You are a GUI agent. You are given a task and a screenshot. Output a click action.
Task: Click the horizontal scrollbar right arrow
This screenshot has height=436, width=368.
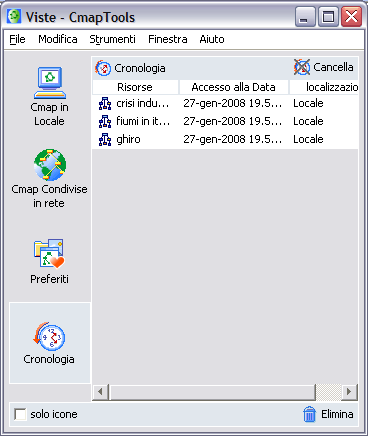click(349, 391)
